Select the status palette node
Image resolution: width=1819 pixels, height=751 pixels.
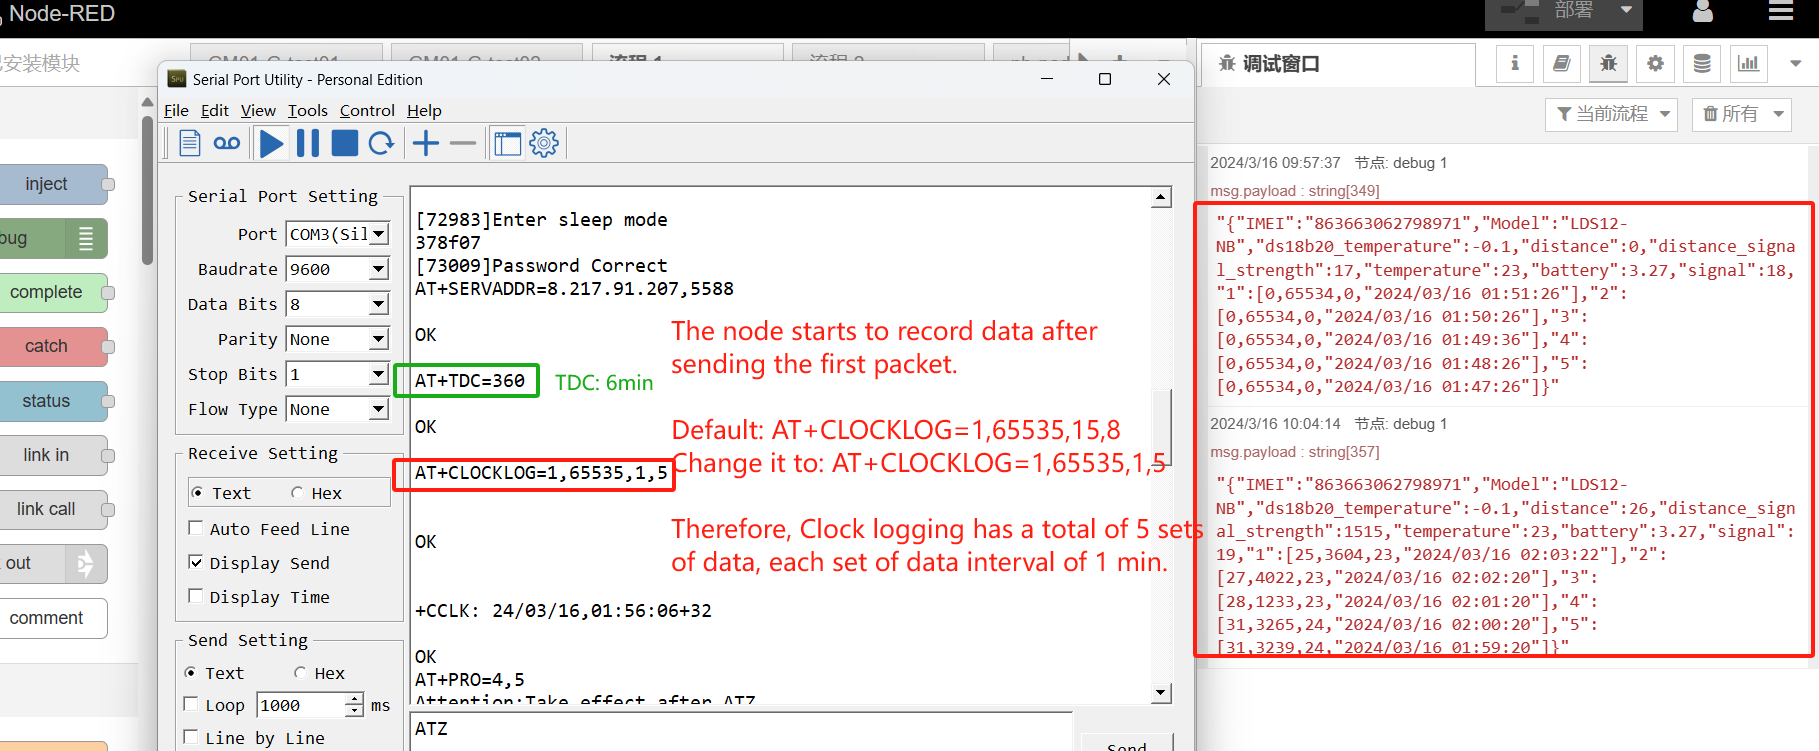point(54,401)
